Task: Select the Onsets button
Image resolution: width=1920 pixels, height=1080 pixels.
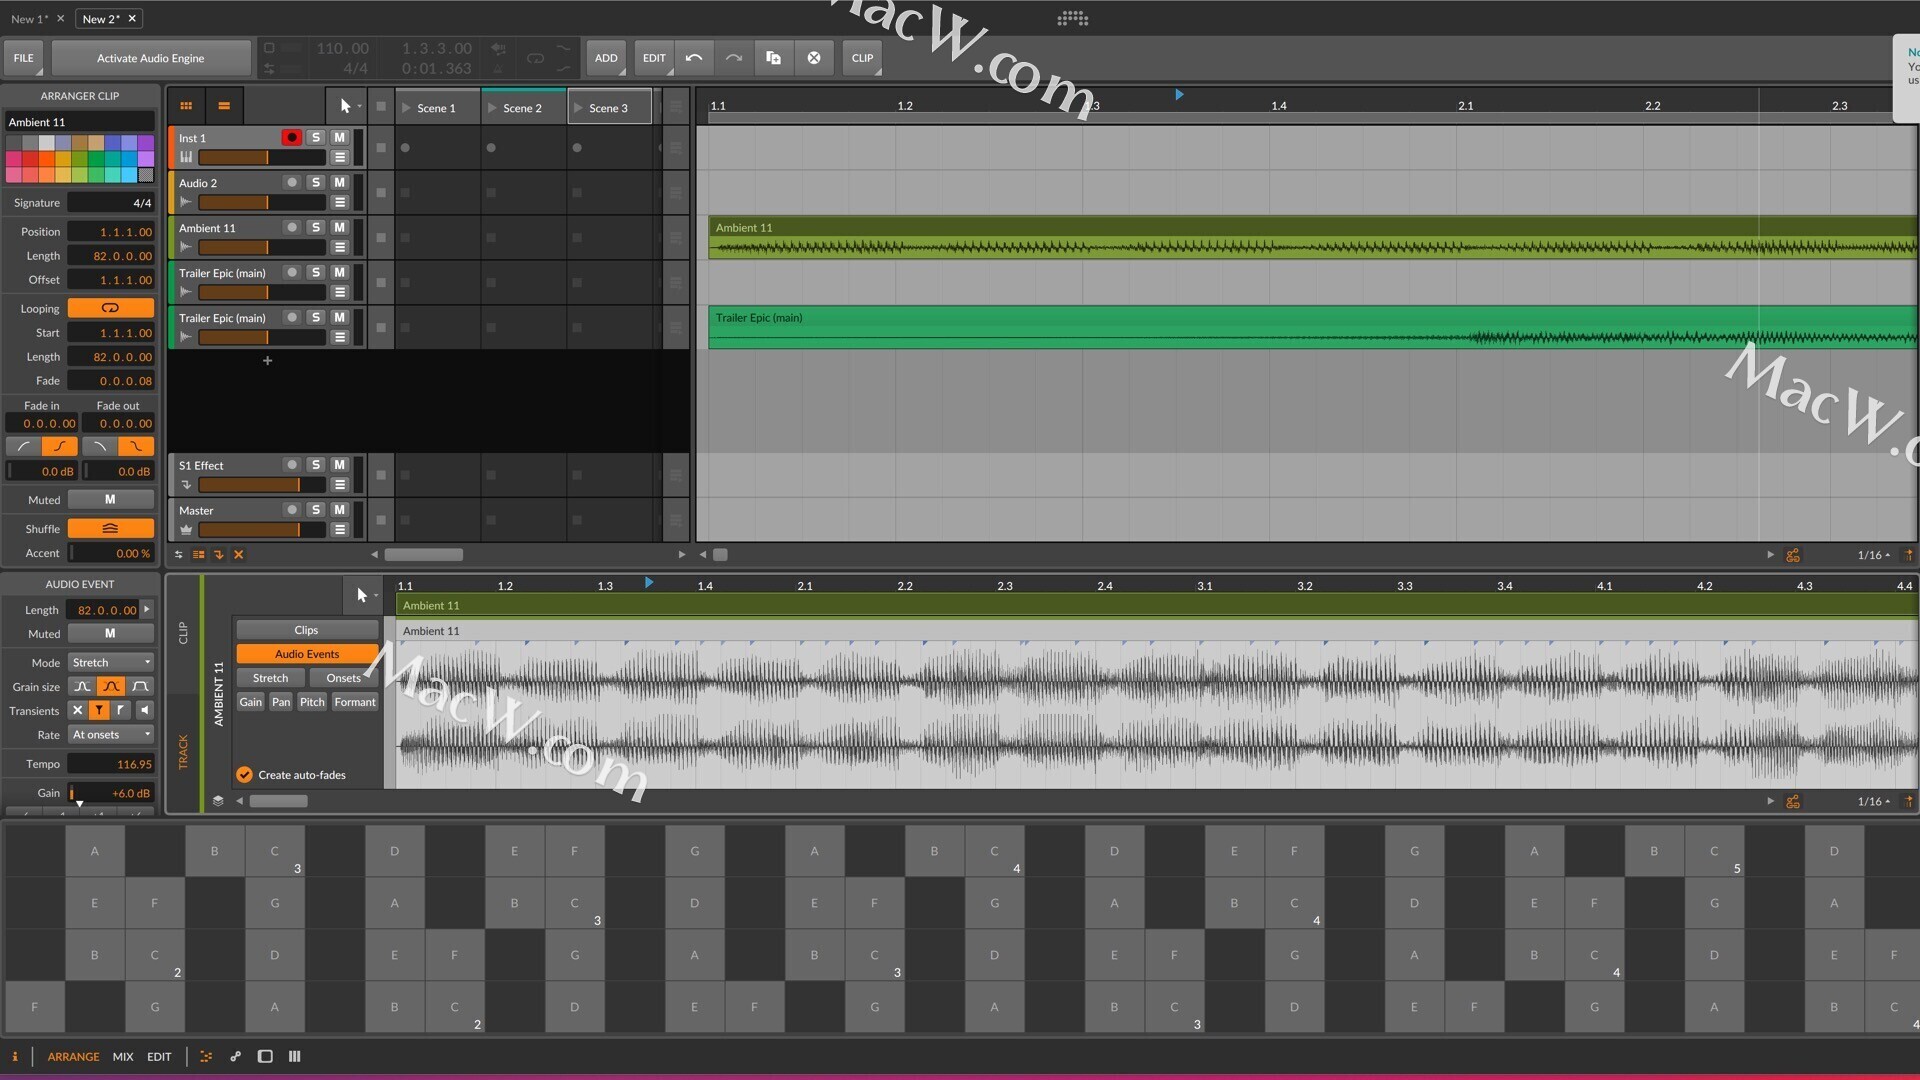Action: pyautogui.click(x=343, y=678)
